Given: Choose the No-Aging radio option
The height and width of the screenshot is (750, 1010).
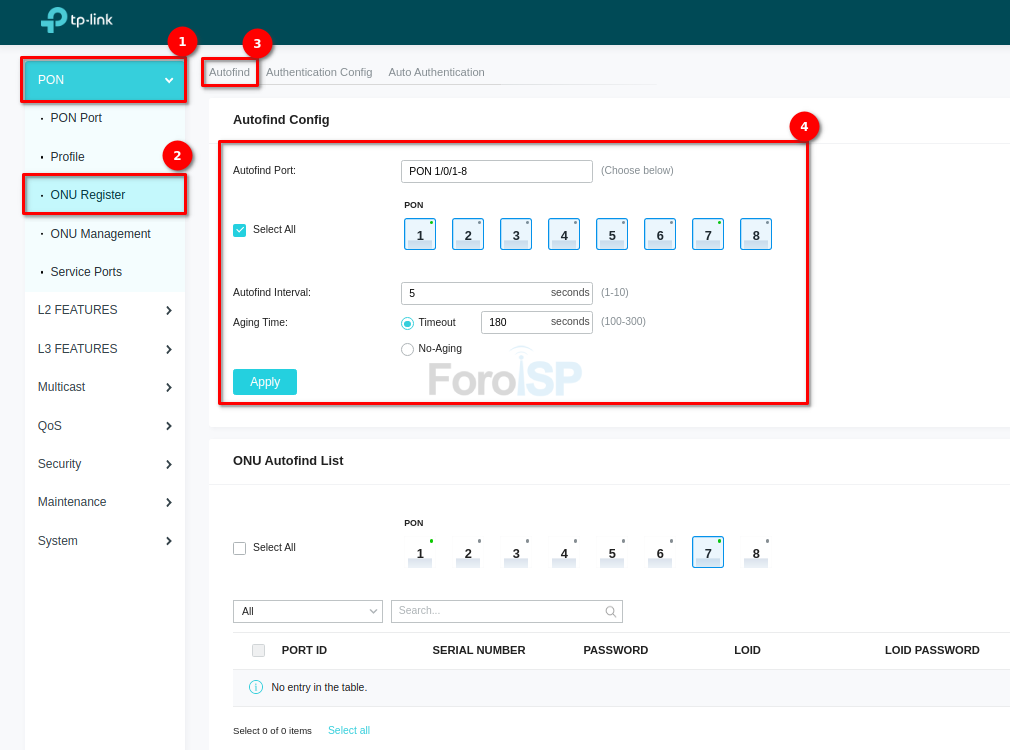Looking at the screenshot, I should [x=407, y=349].
